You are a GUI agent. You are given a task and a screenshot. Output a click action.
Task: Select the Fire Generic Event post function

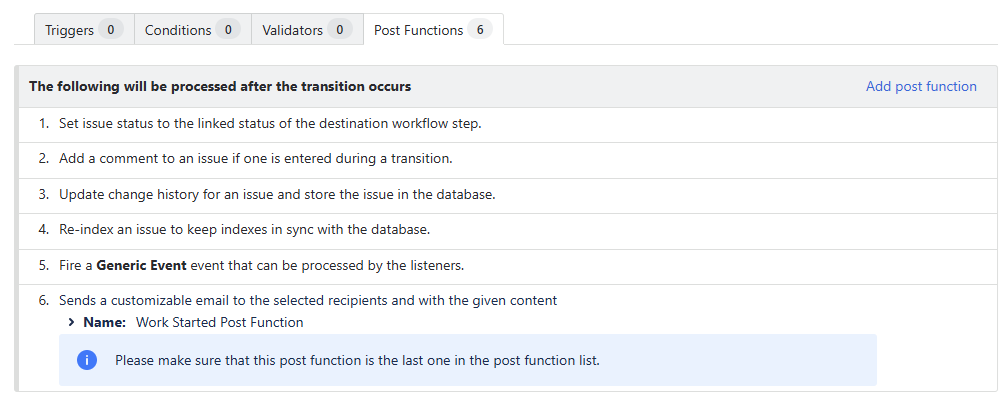tap(263, 265)
